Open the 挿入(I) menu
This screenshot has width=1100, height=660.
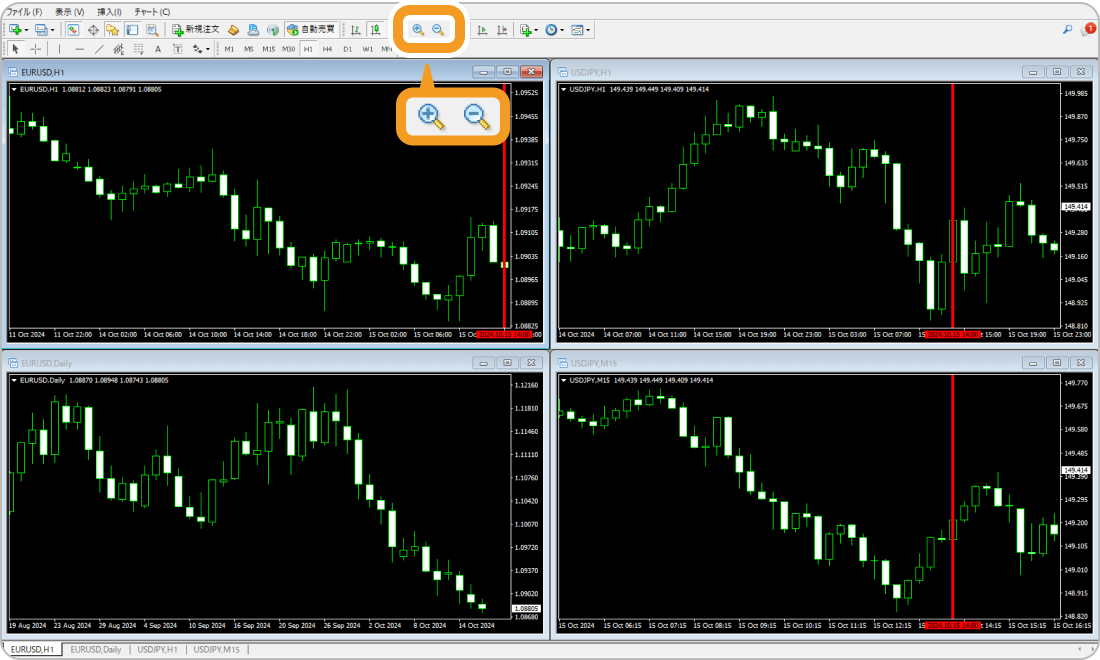(109, 12)
